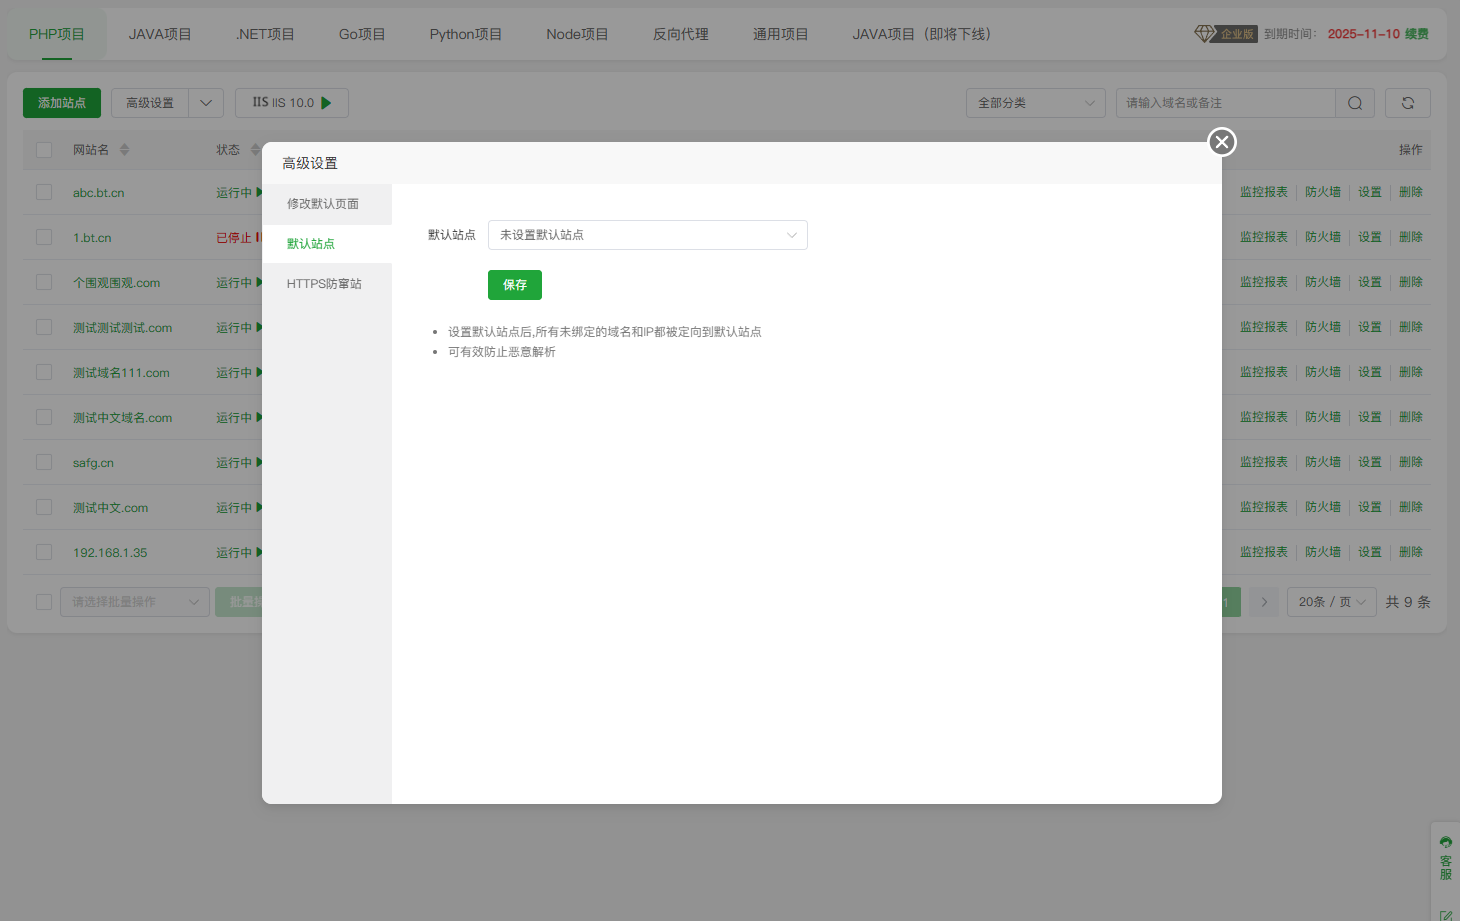Switch to the Python项目 tab

click(465, 33)
